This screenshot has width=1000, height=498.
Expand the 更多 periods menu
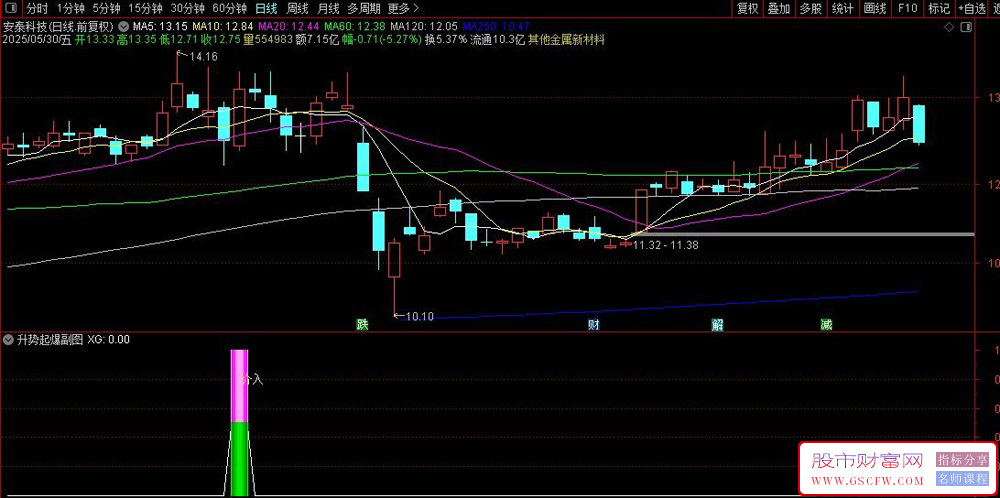403,8
